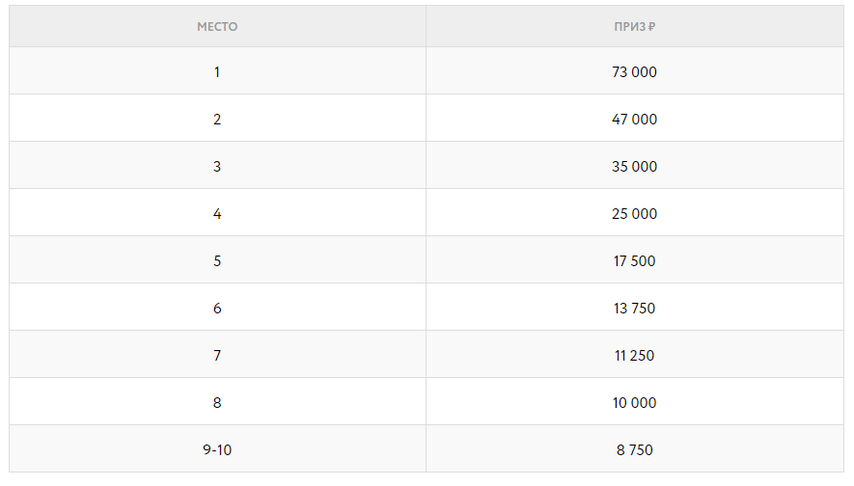Select the 10 000 prize amount

tap(635, 402)
